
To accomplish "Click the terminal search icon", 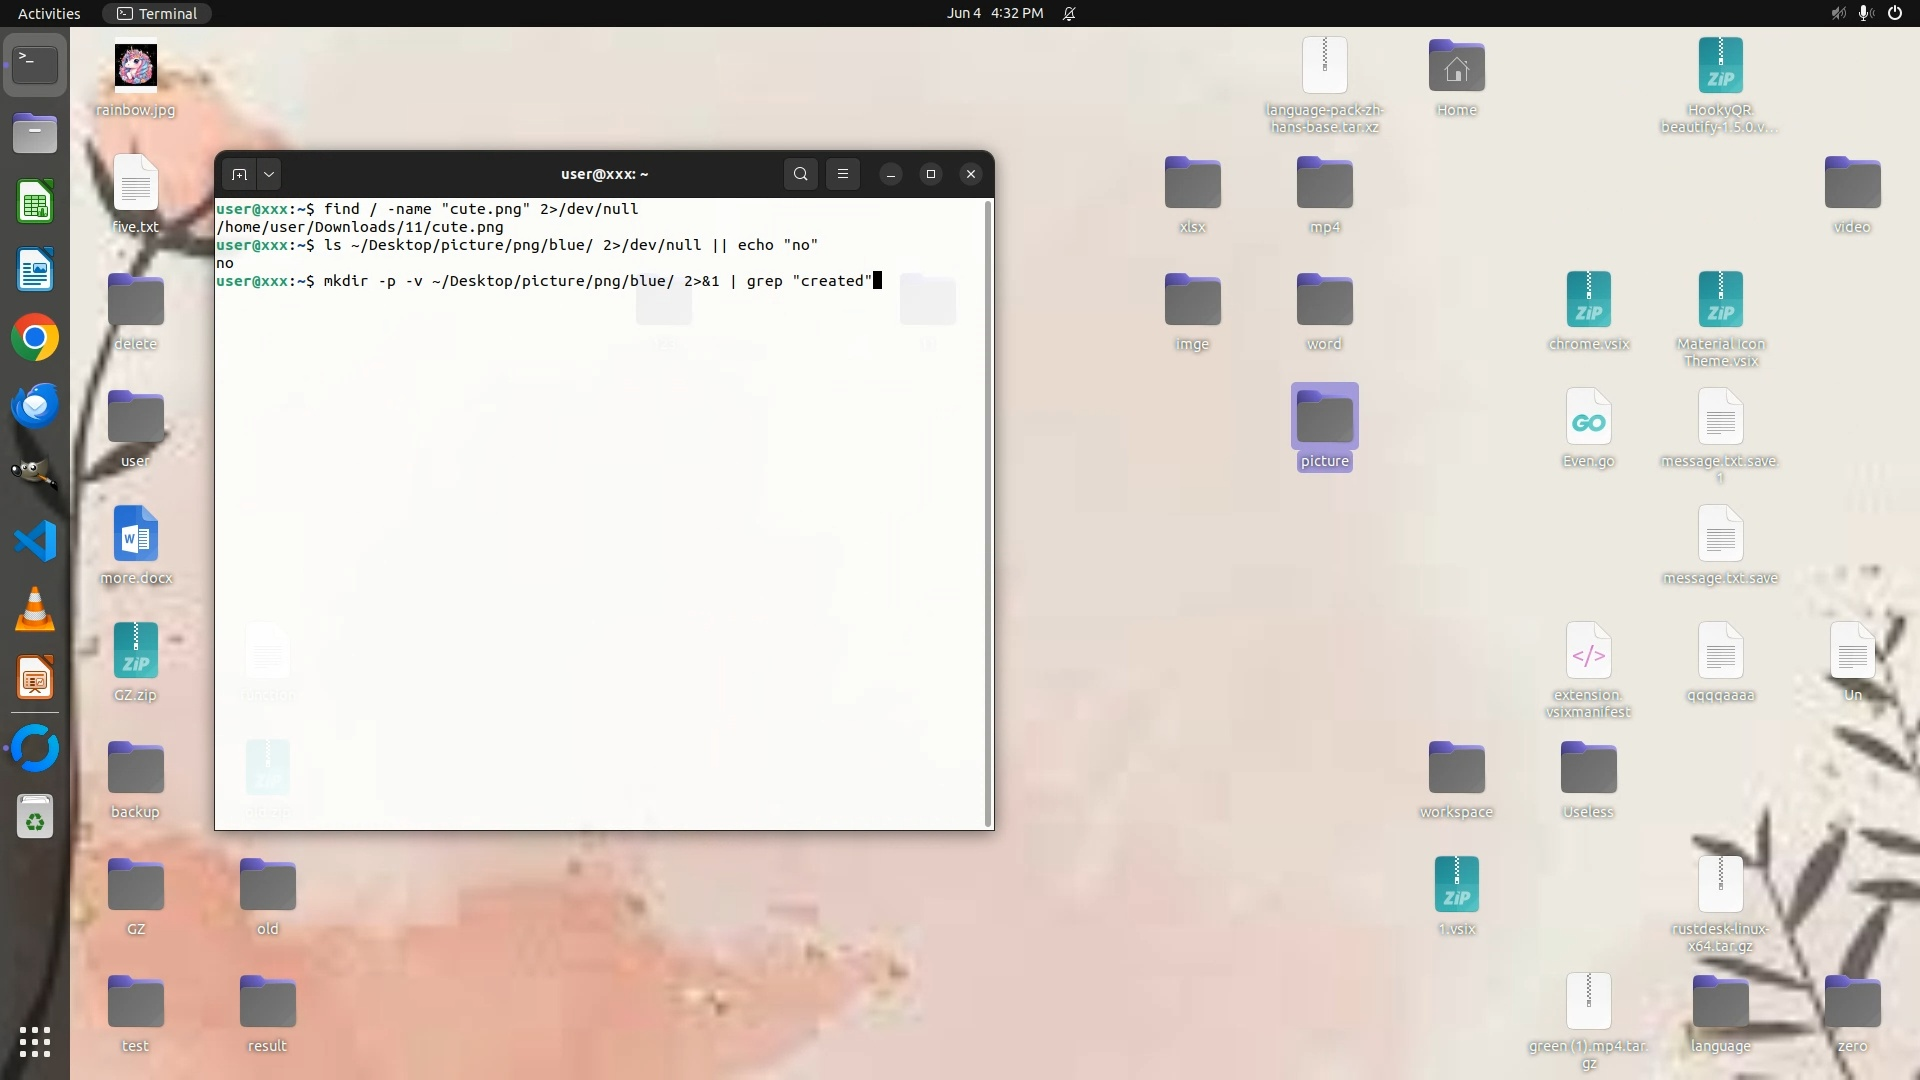I will point(800,174).
